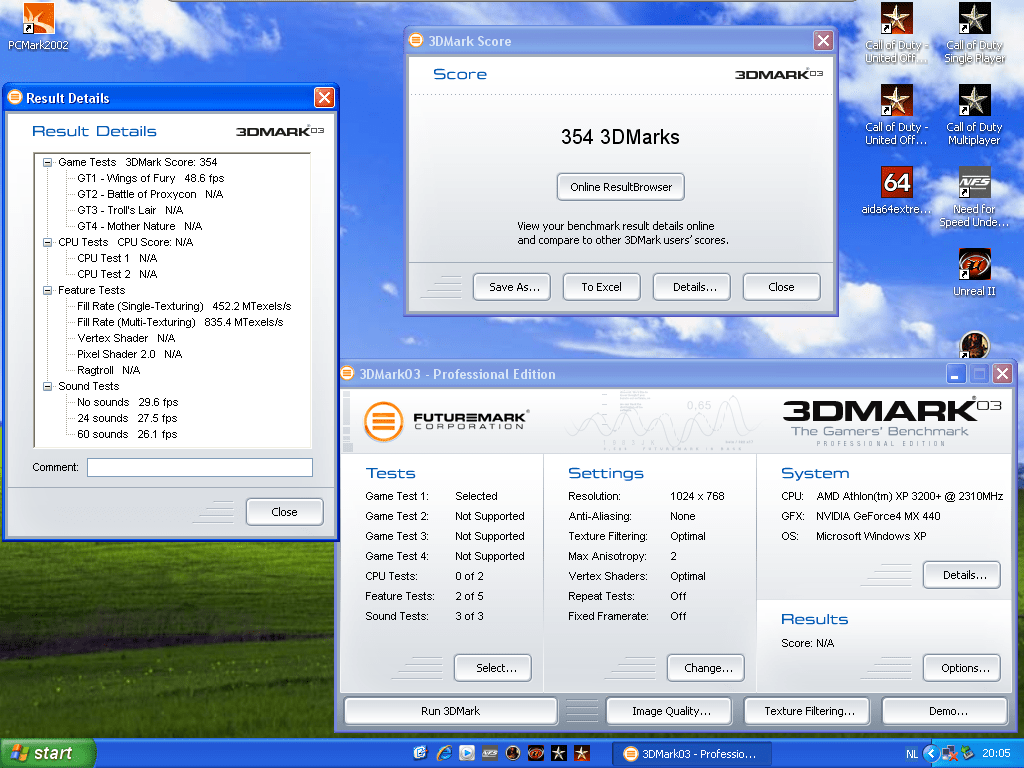Click into the Comment text field
This screenshot has height=768, width=1024.
click(200, 467)
